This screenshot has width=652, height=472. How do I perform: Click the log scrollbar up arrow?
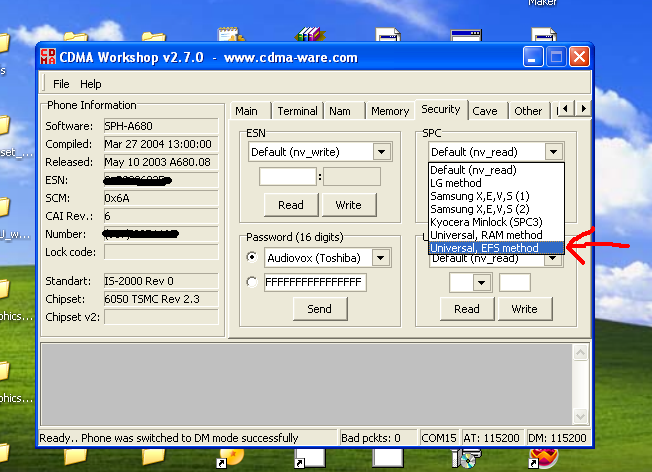[580, 353]
